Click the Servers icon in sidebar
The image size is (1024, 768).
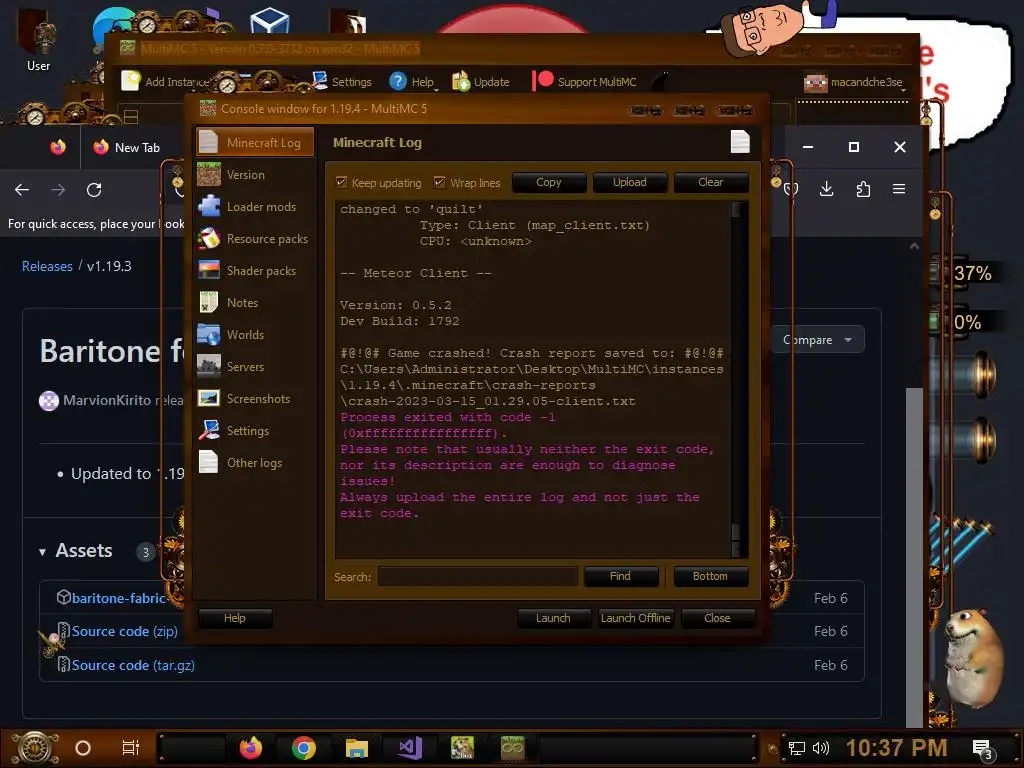pyautogui.click(x=209, y=366)
